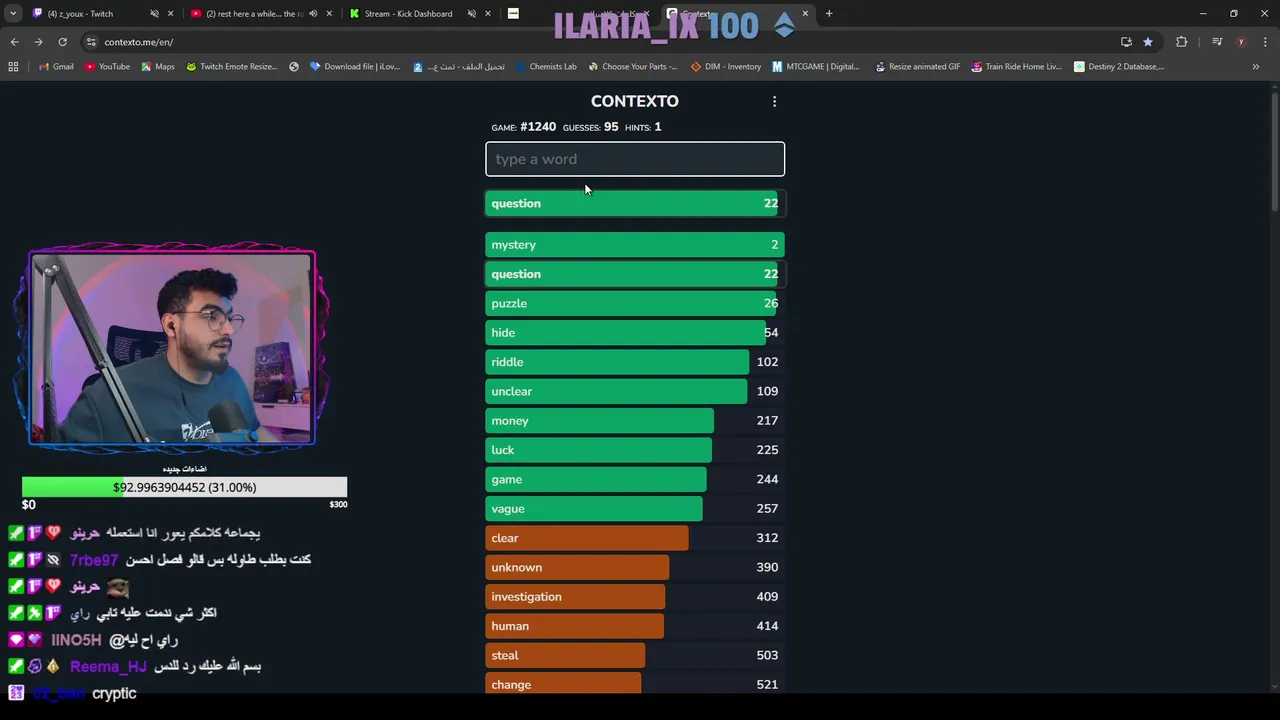Open the Chrome profile avatar

(x=1241, y=42)
